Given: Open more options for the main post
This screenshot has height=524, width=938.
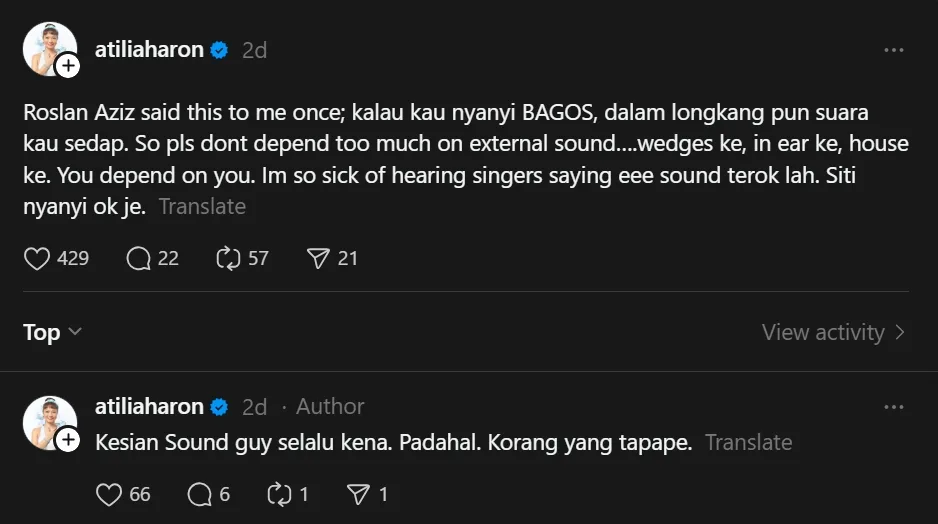Looking at the screenshot, I should 893,50.
